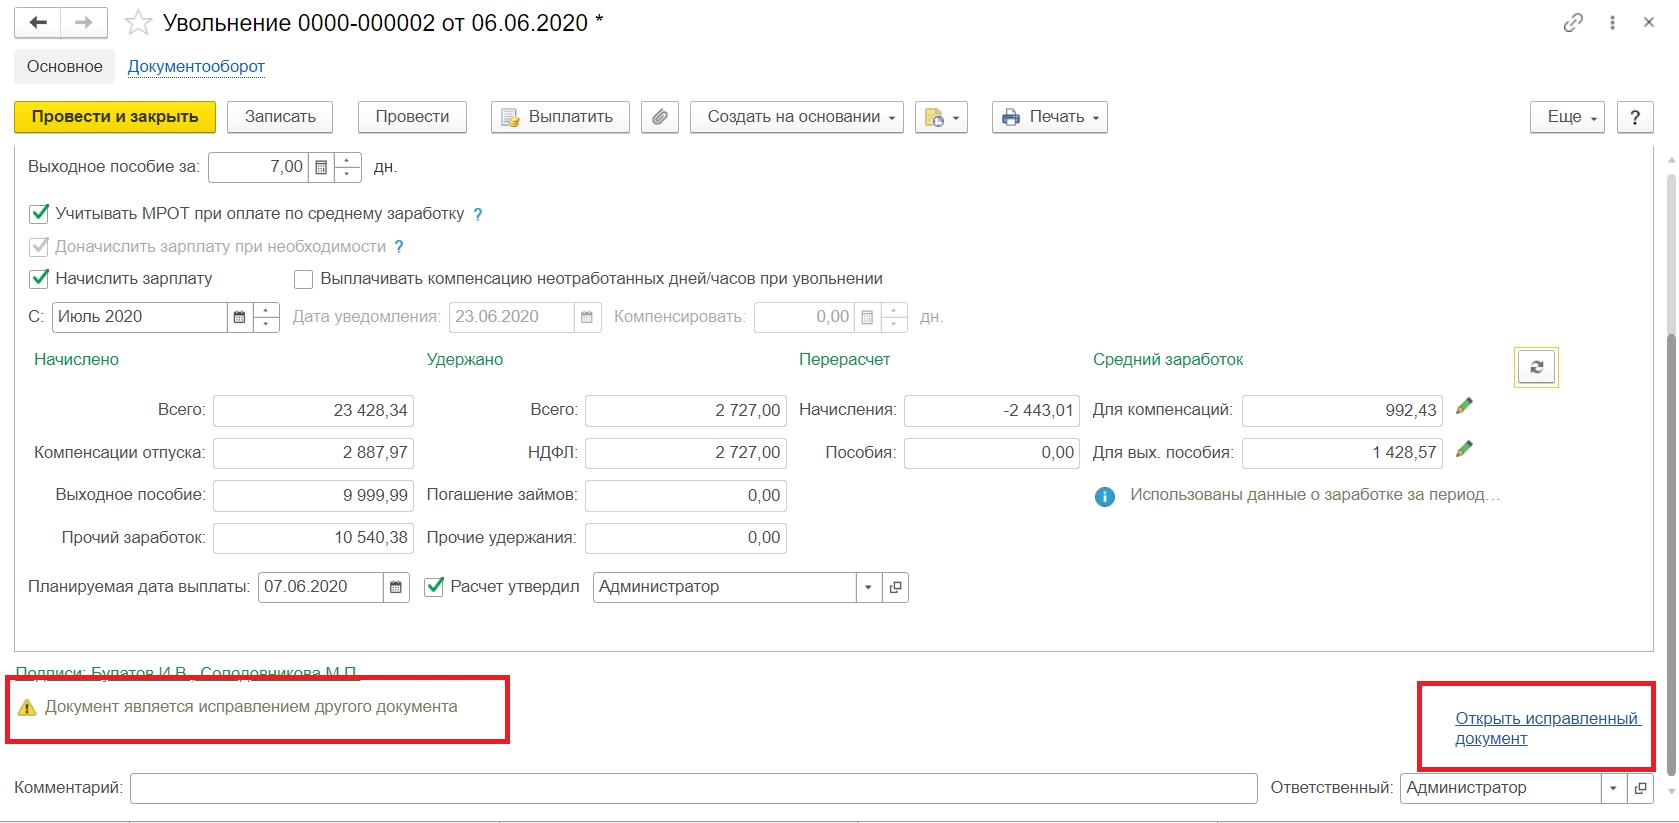This screenshot has width=1679, height=823.
Task: Click the month field showing 'Июль 2020'
Action: point(140,317)
